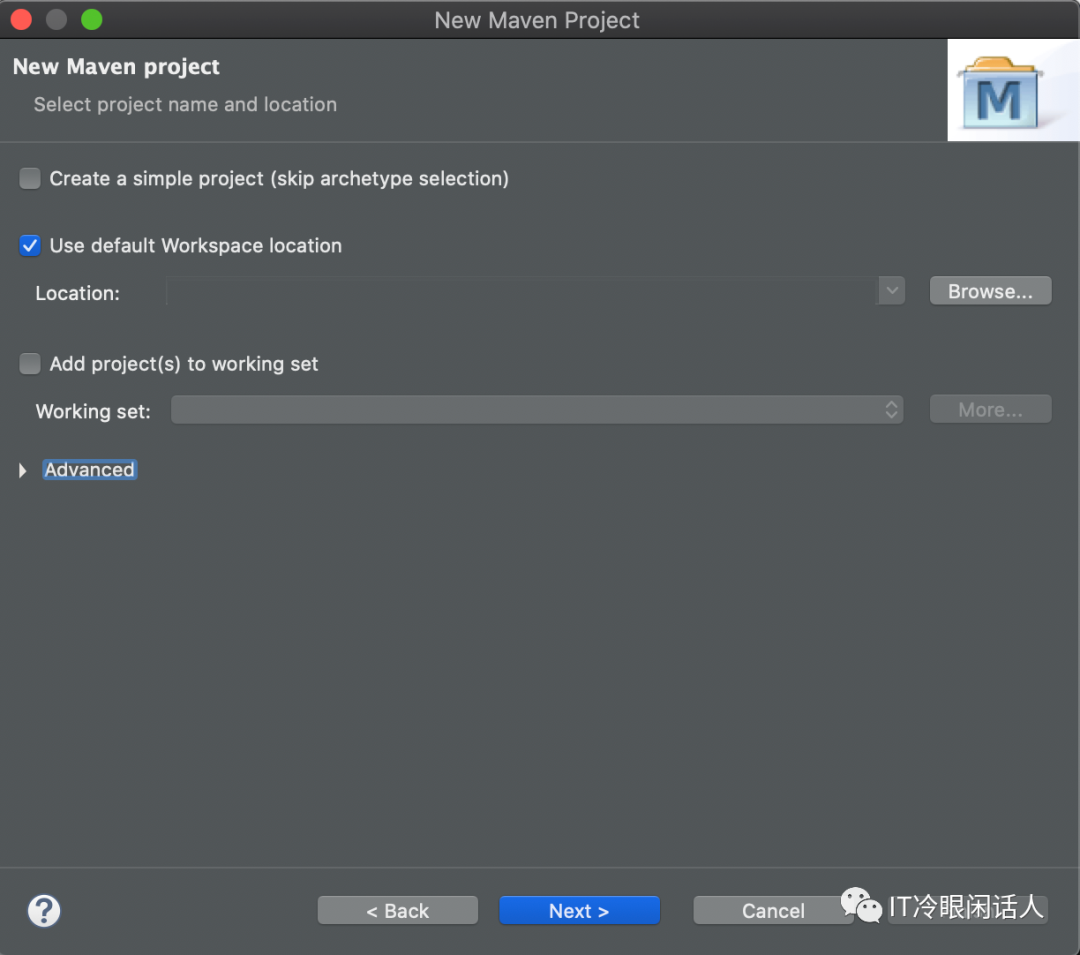Close the New Maven Project window
The image size is (1080, 955).
pos(21,19)
